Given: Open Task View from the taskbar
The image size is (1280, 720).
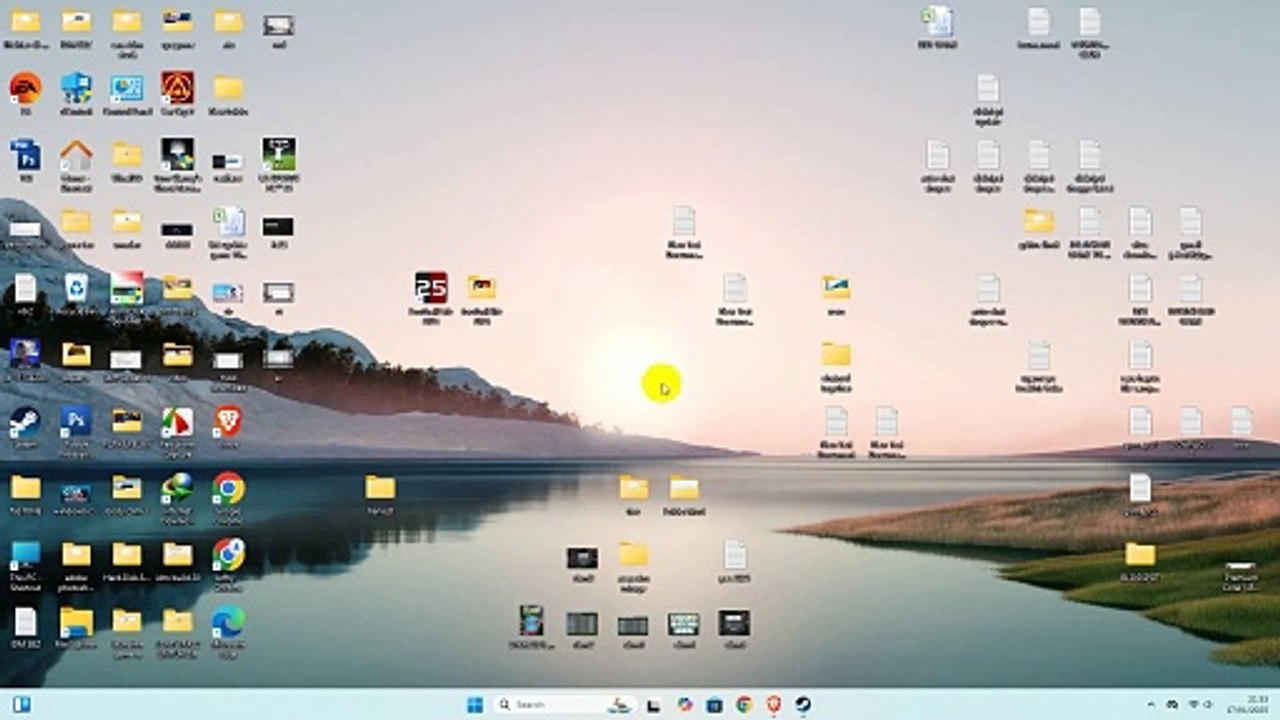Looking at the screenshot, I should 654,705.
